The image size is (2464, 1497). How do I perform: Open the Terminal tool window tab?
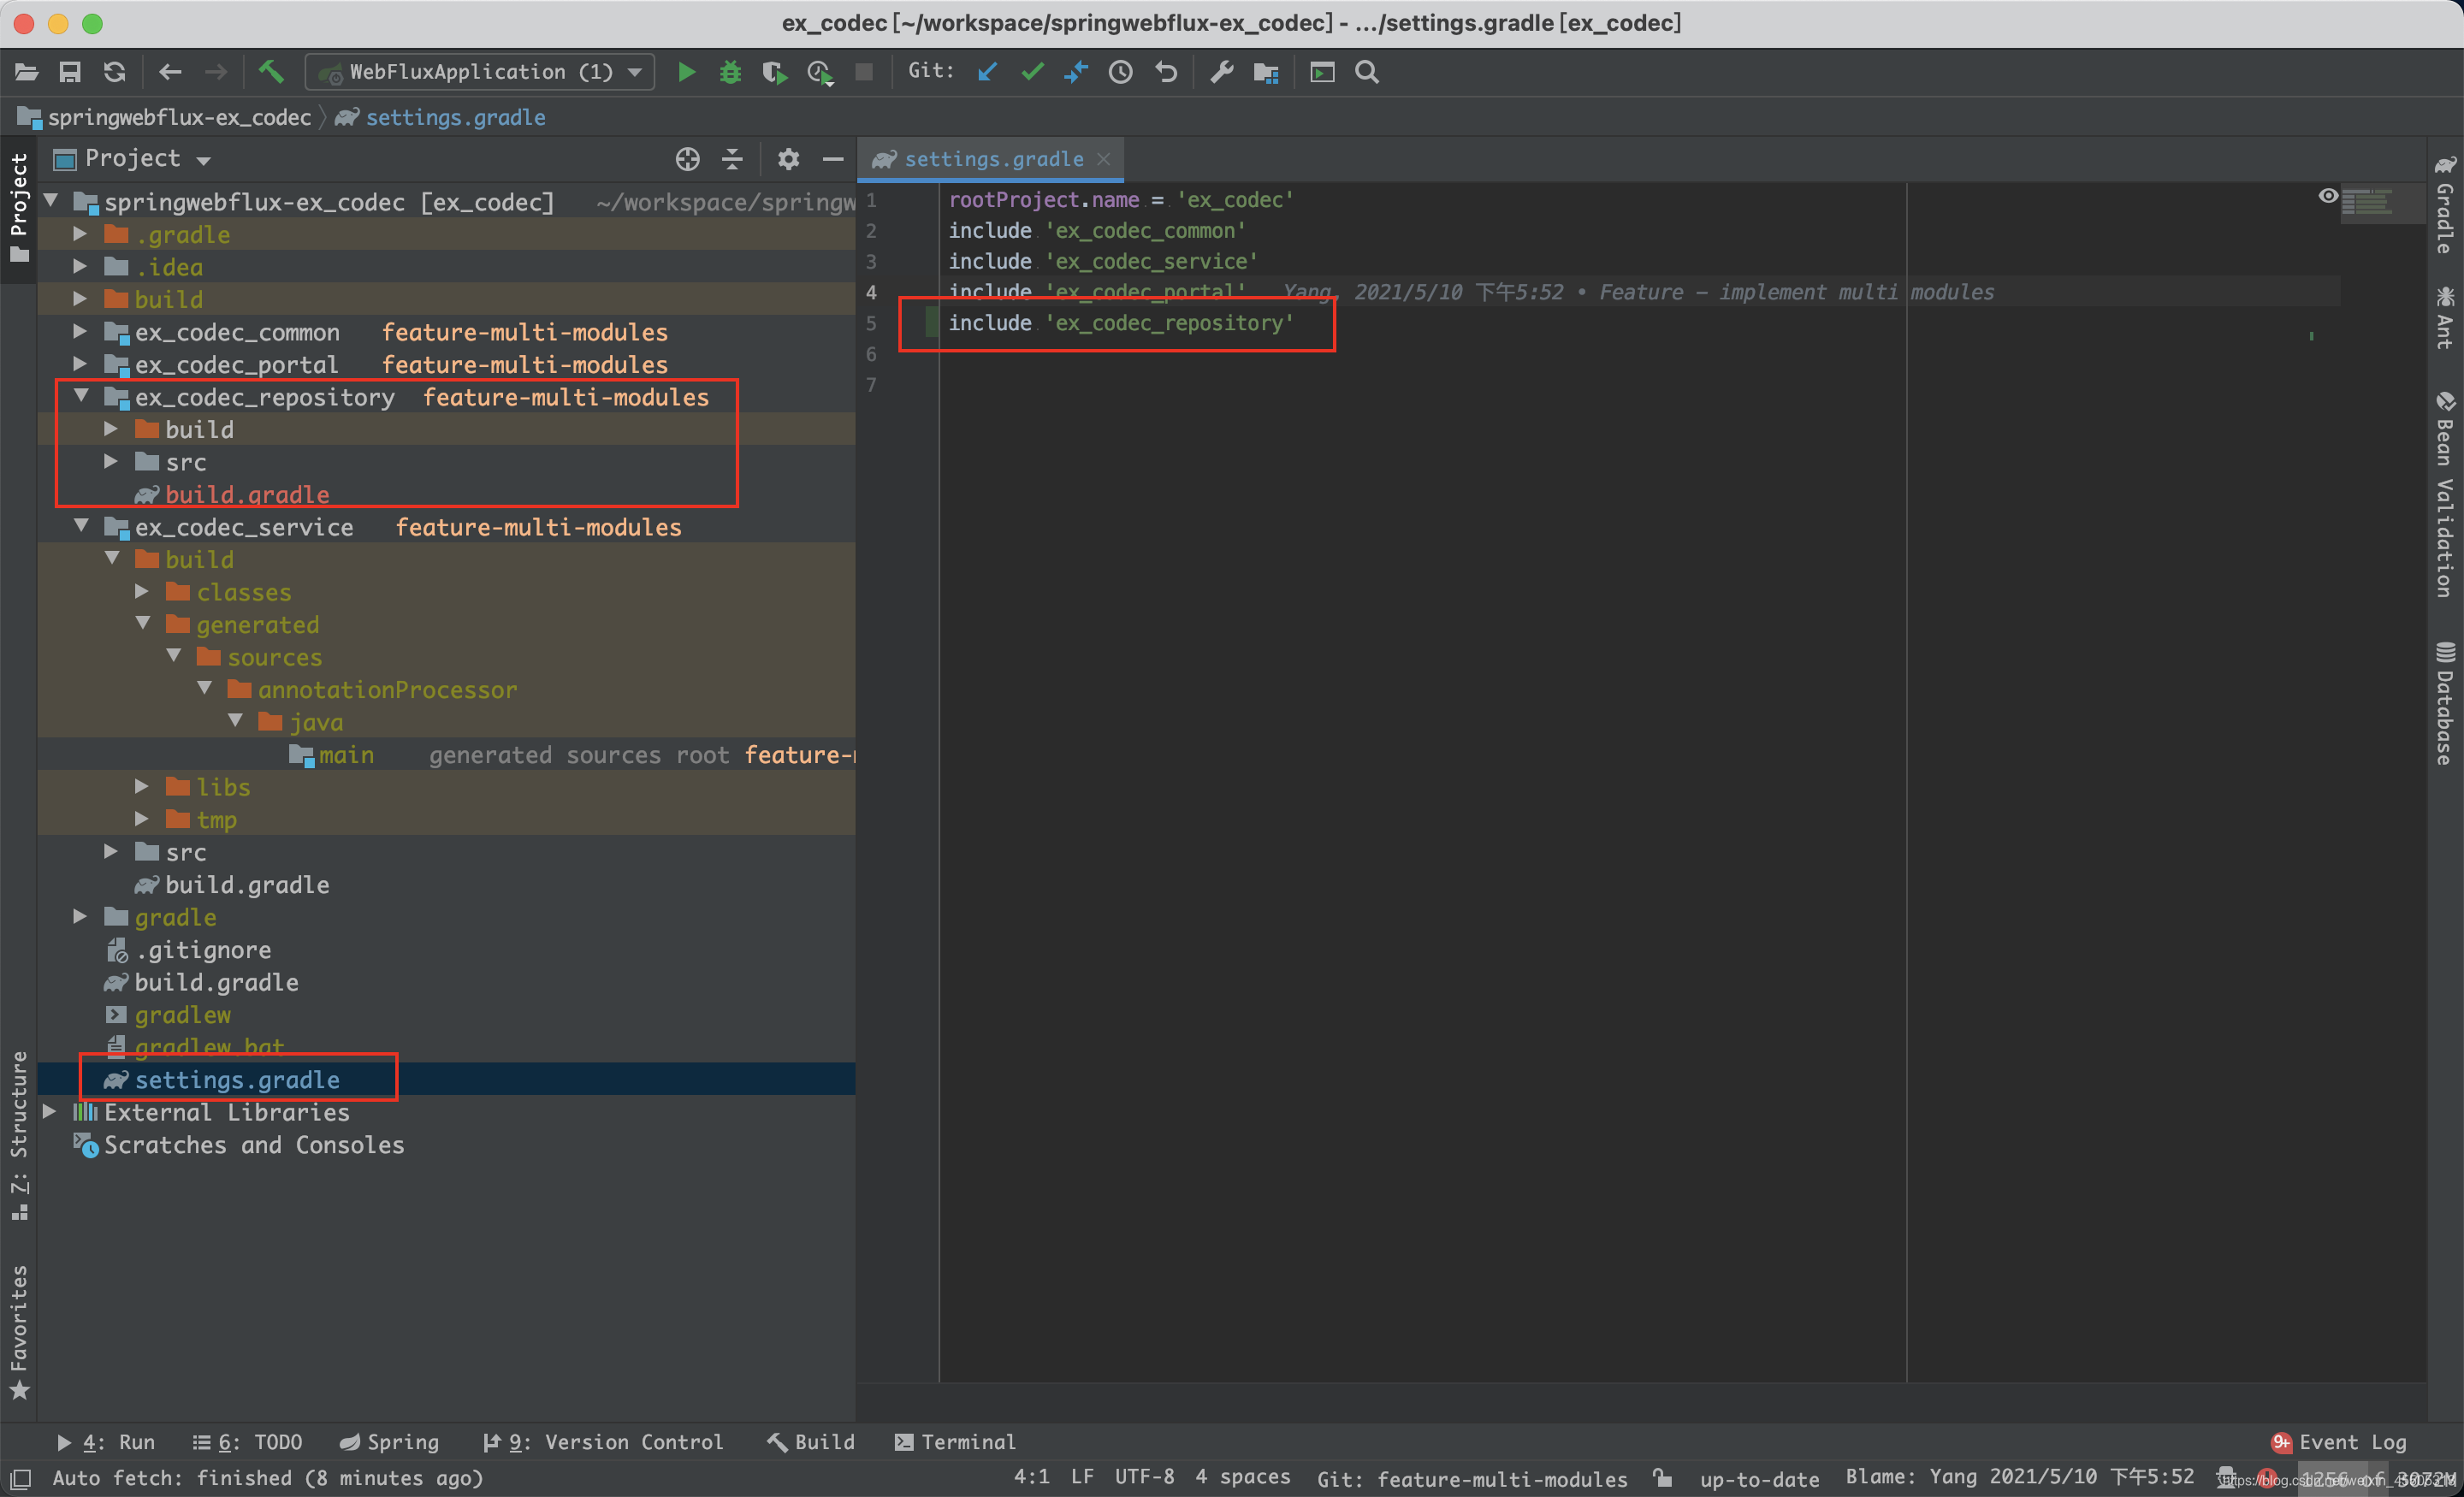pos(955,1442)
